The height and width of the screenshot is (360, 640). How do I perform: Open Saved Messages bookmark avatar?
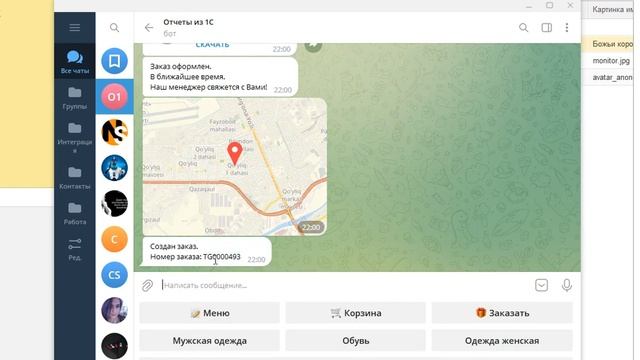click(114, 61)
